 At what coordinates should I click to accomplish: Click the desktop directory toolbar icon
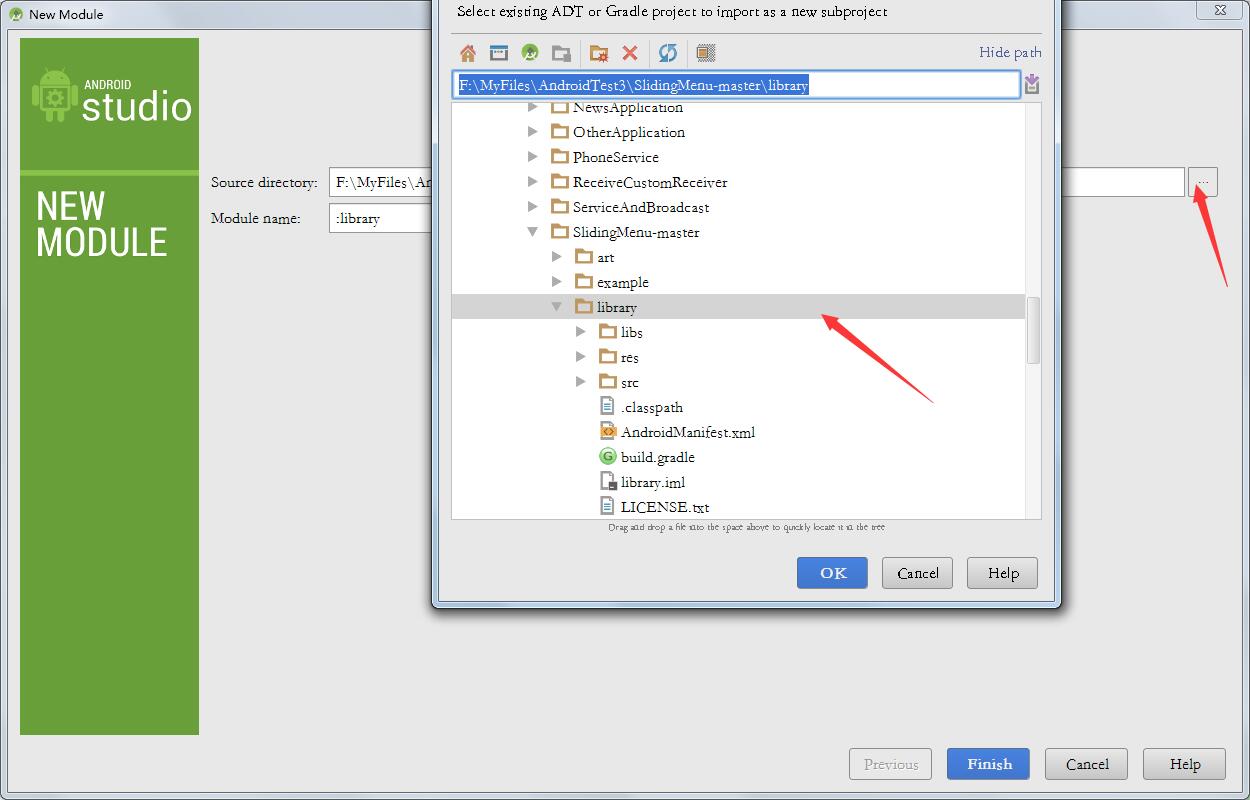pyautogui.click(x=499, y=53)
